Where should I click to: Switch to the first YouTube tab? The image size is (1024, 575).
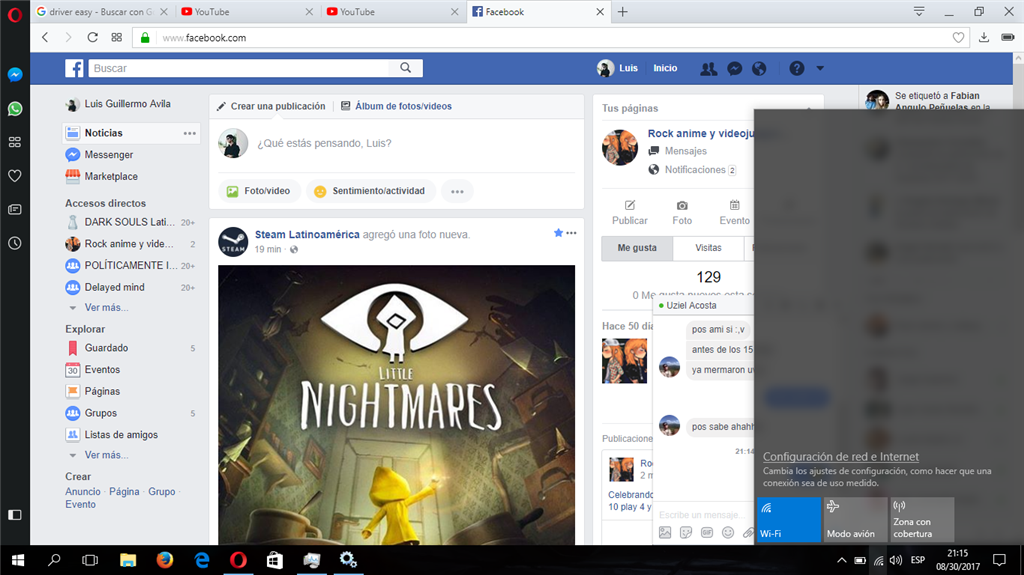click(246, 12)
